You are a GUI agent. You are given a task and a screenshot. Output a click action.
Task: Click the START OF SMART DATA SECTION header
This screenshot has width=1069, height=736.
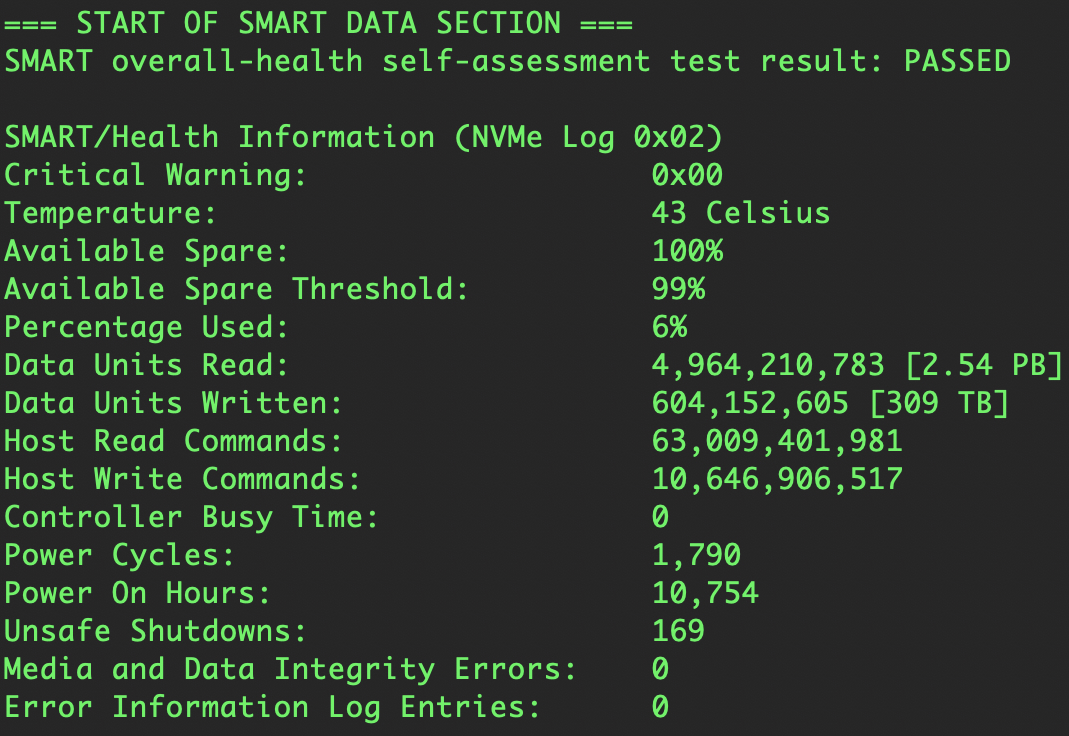tap(318, 23)
